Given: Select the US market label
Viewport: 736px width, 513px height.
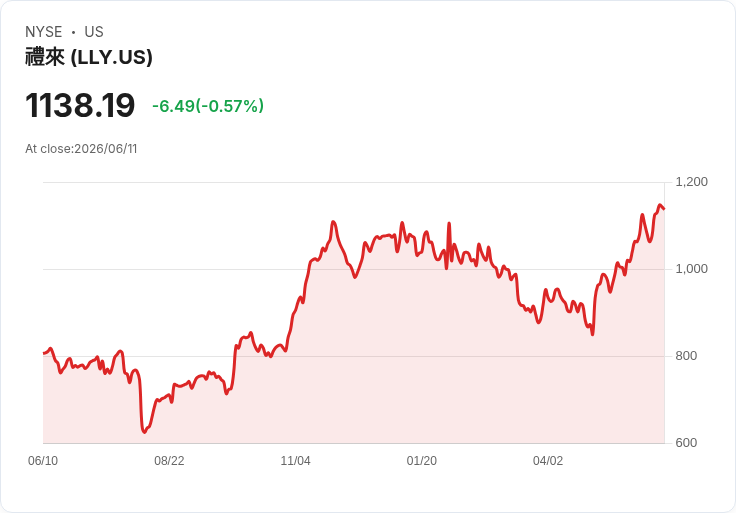Looking at the screenshot, I should [94, 32].
